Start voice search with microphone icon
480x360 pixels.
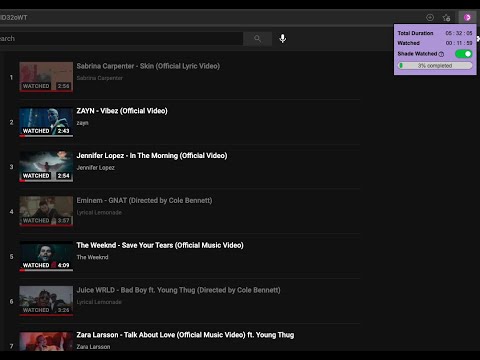click(283, 39)
